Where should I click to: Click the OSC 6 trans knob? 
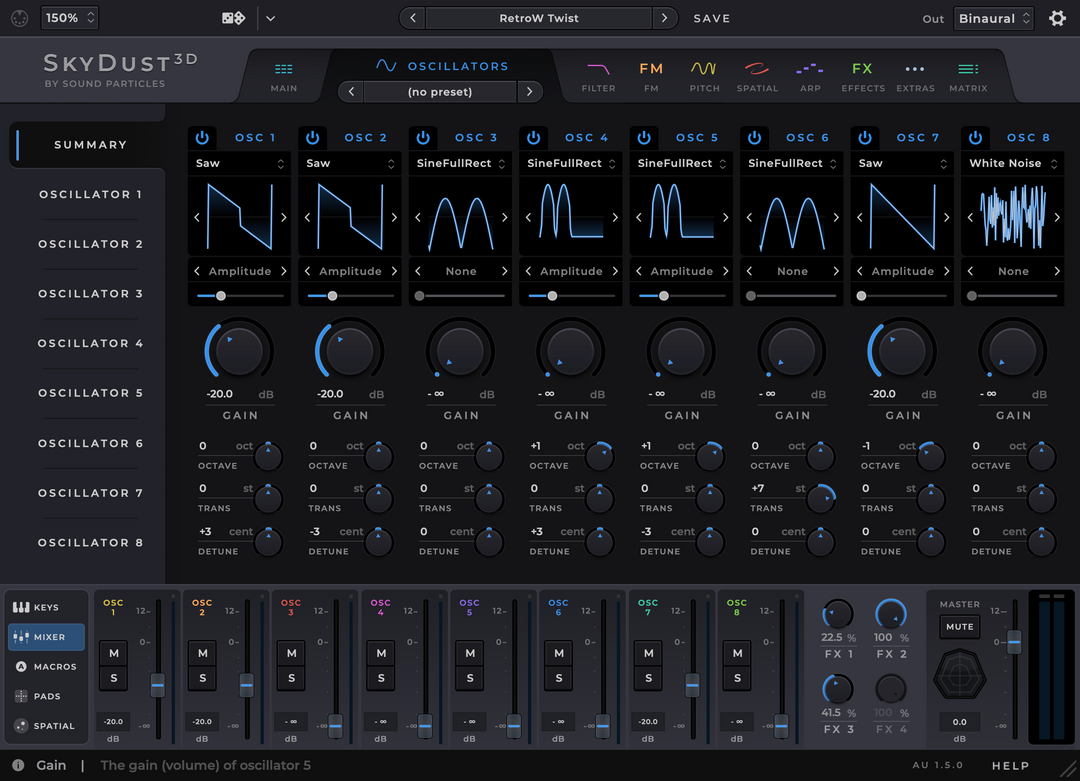pyautogui.click(x=820, y=499)
